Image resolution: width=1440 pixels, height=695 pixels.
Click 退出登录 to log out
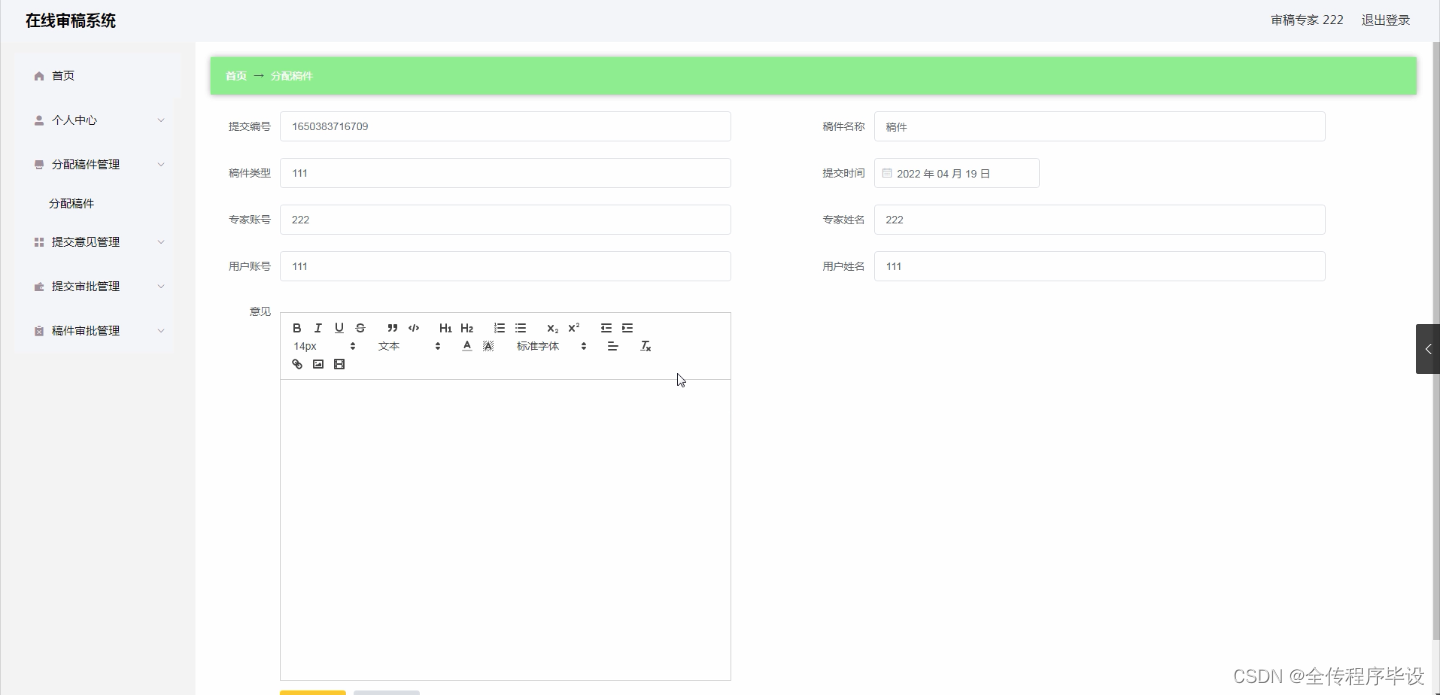click(x=1385, y=19)
